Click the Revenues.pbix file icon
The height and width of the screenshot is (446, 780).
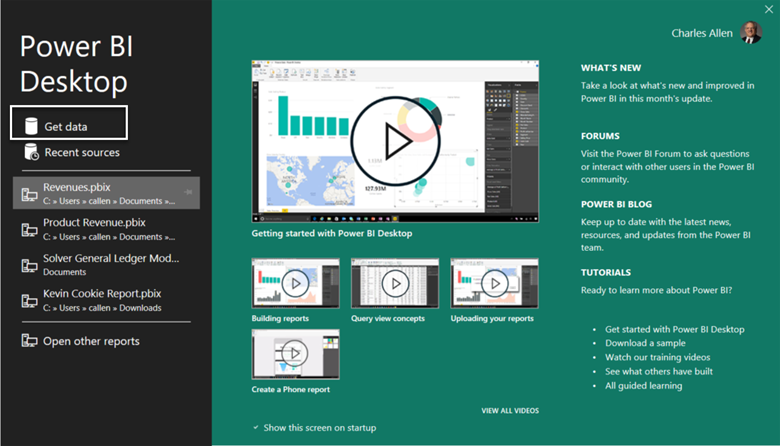(29, 194)
